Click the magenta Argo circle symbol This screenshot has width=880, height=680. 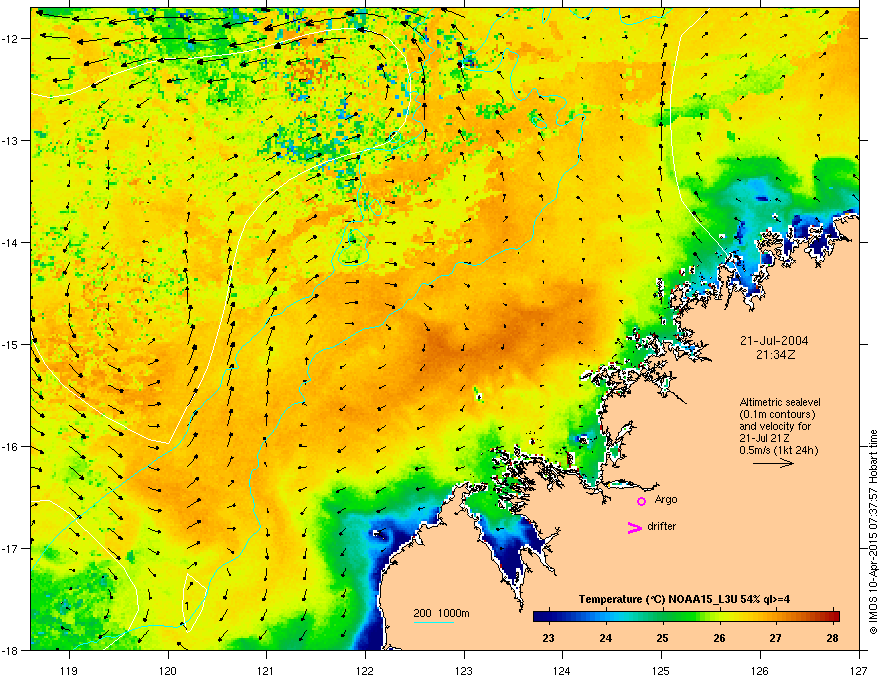[x=641, y=501]
